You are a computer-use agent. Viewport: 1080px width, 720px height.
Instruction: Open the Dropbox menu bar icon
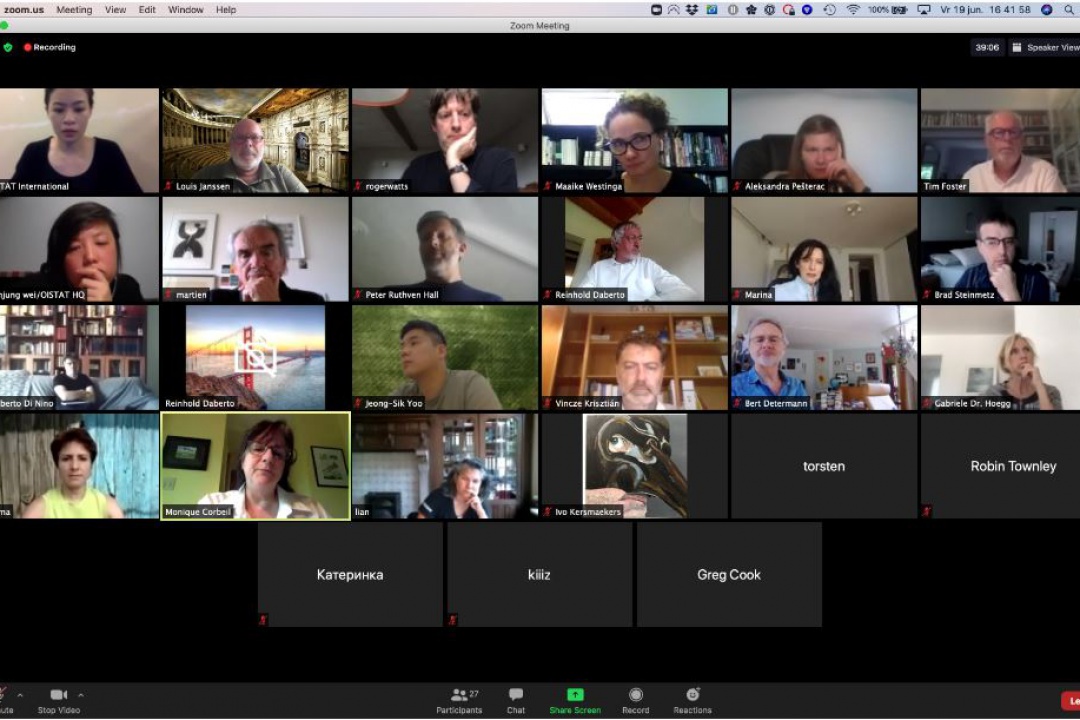(692, 10)
